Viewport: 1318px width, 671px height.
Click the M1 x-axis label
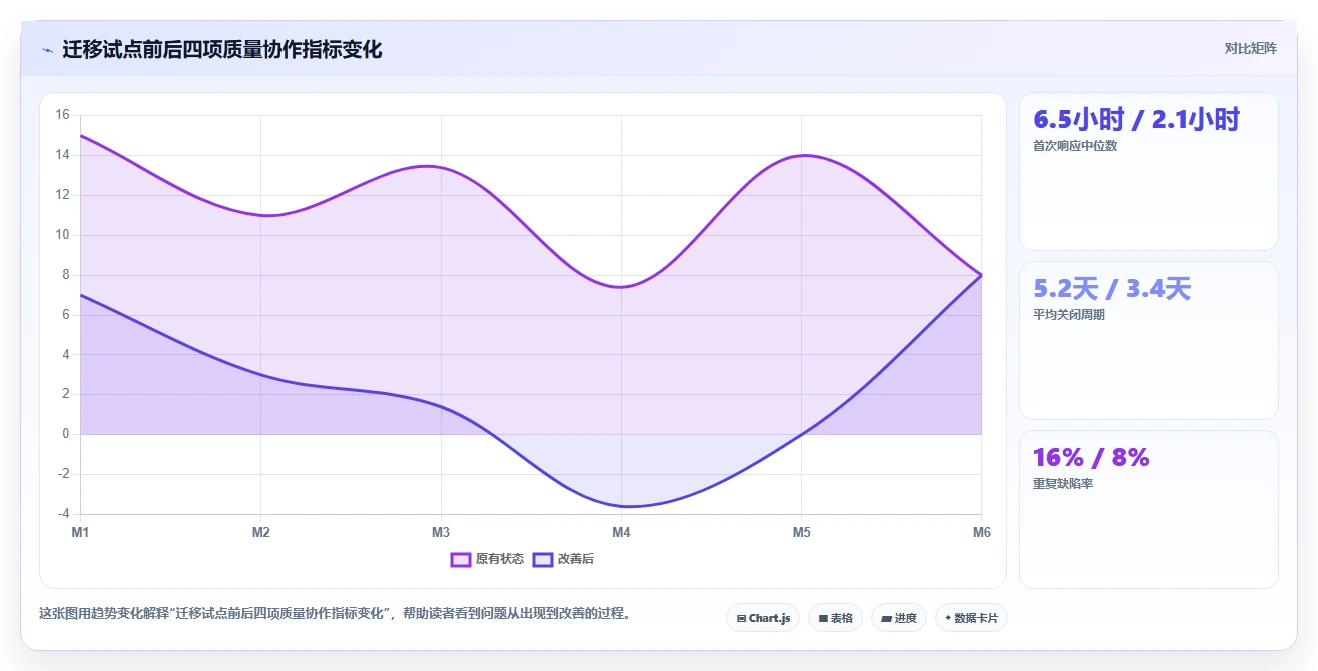(80, 532)
